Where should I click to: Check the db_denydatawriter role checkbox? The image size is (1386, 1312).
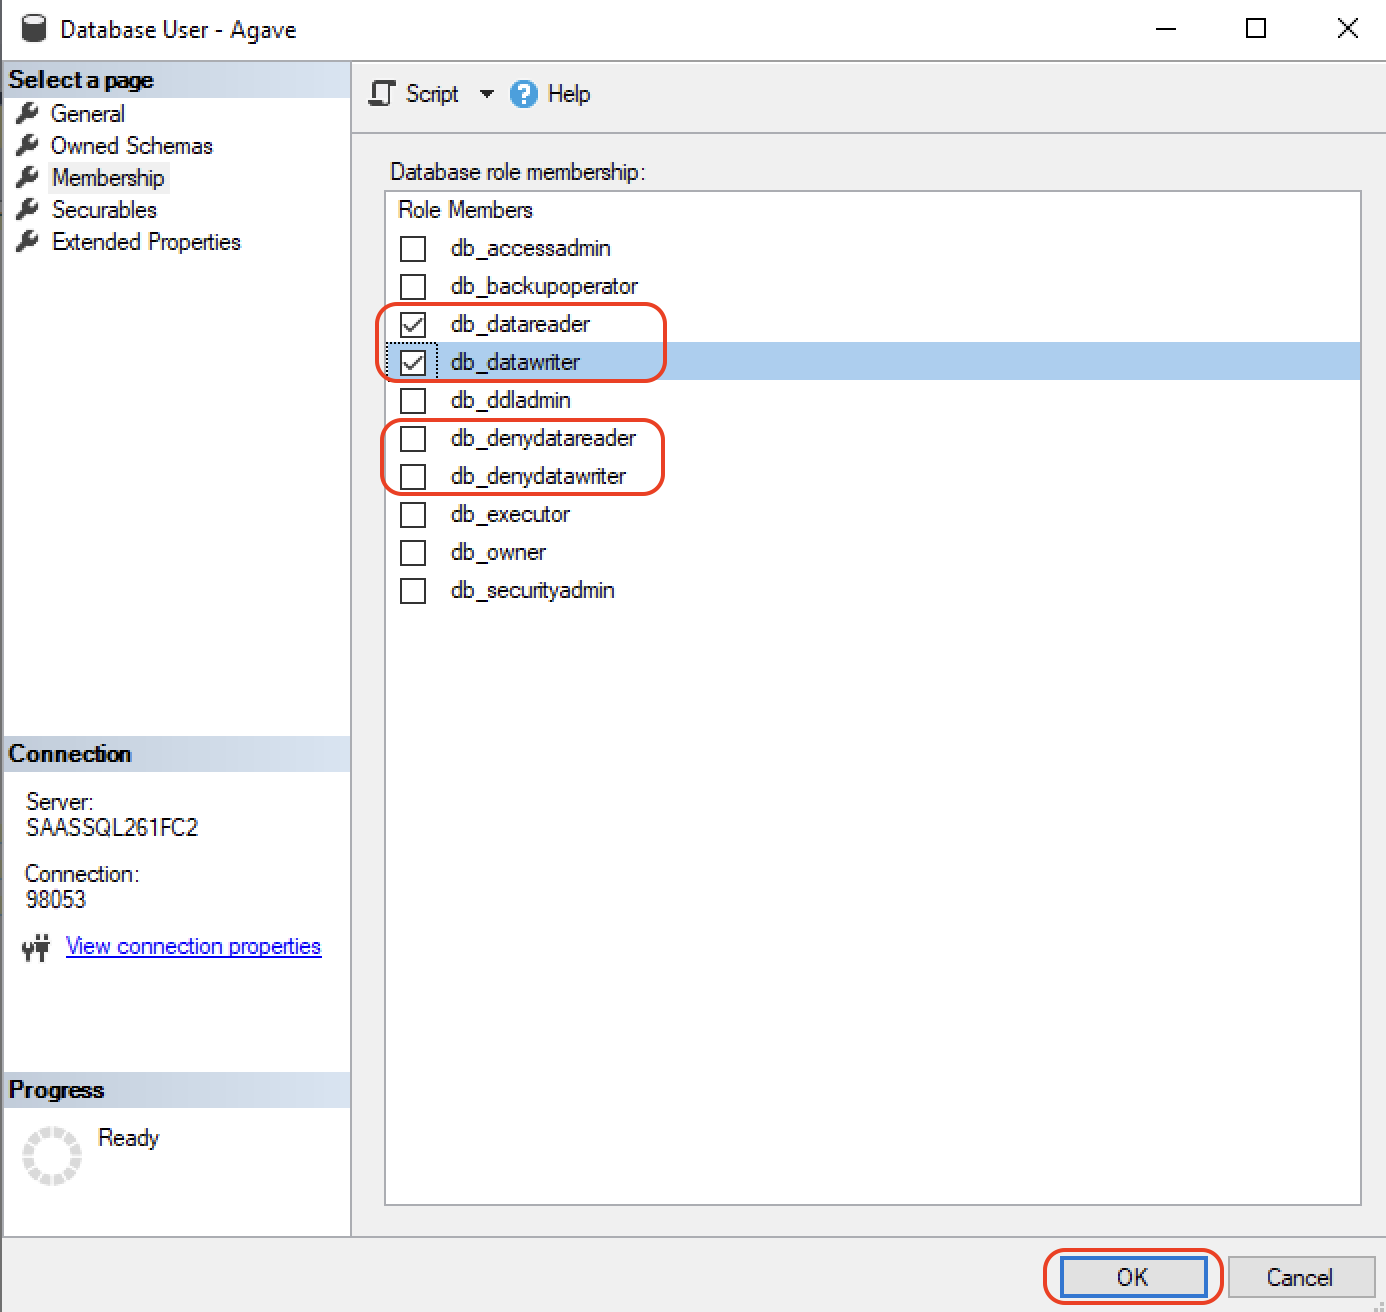pos(413,476)
